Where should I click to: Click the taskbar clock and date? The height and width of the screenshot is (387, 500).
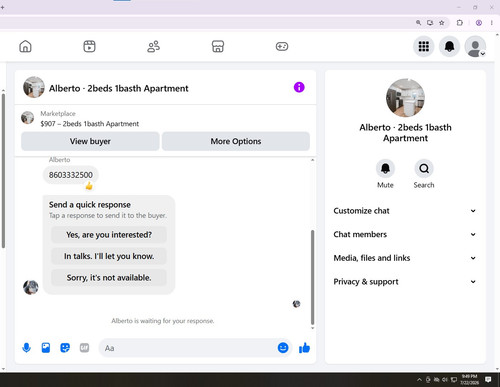coord(469,380)
